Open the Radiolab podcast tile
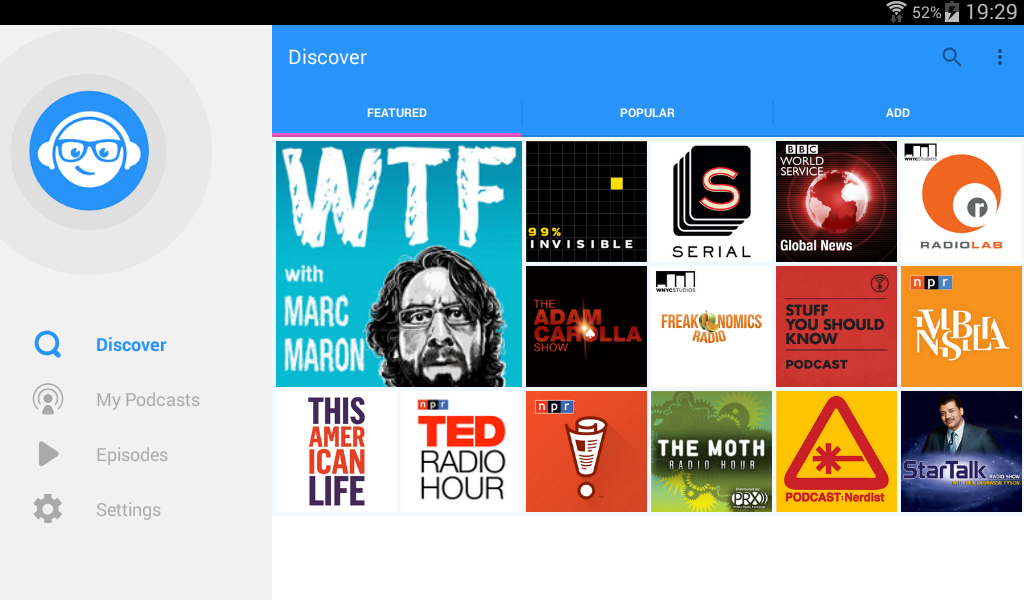 961,201
